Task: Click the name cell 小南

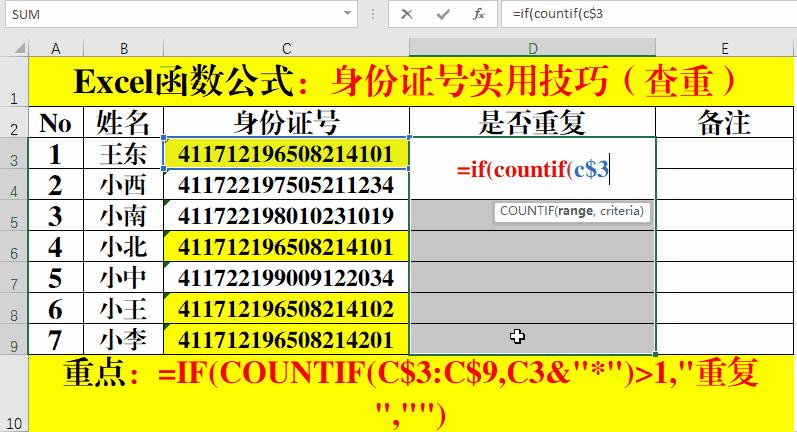Action: [x=124, y=215]
